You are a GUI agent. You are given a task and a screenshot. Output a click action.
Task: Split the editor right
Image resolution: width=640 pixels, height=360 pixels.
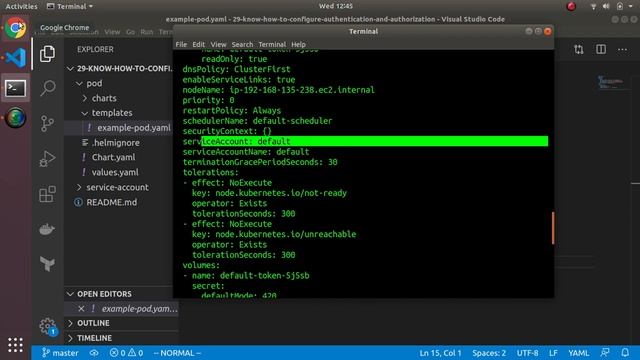(601, 49)
